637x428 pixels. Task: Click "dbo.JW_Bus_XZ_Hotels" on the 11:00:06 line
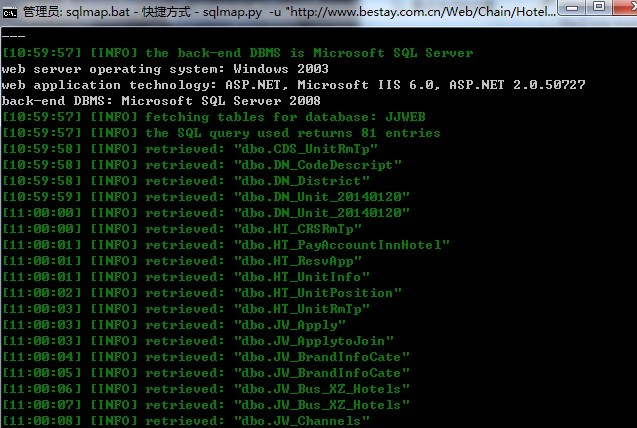(322, 389)
